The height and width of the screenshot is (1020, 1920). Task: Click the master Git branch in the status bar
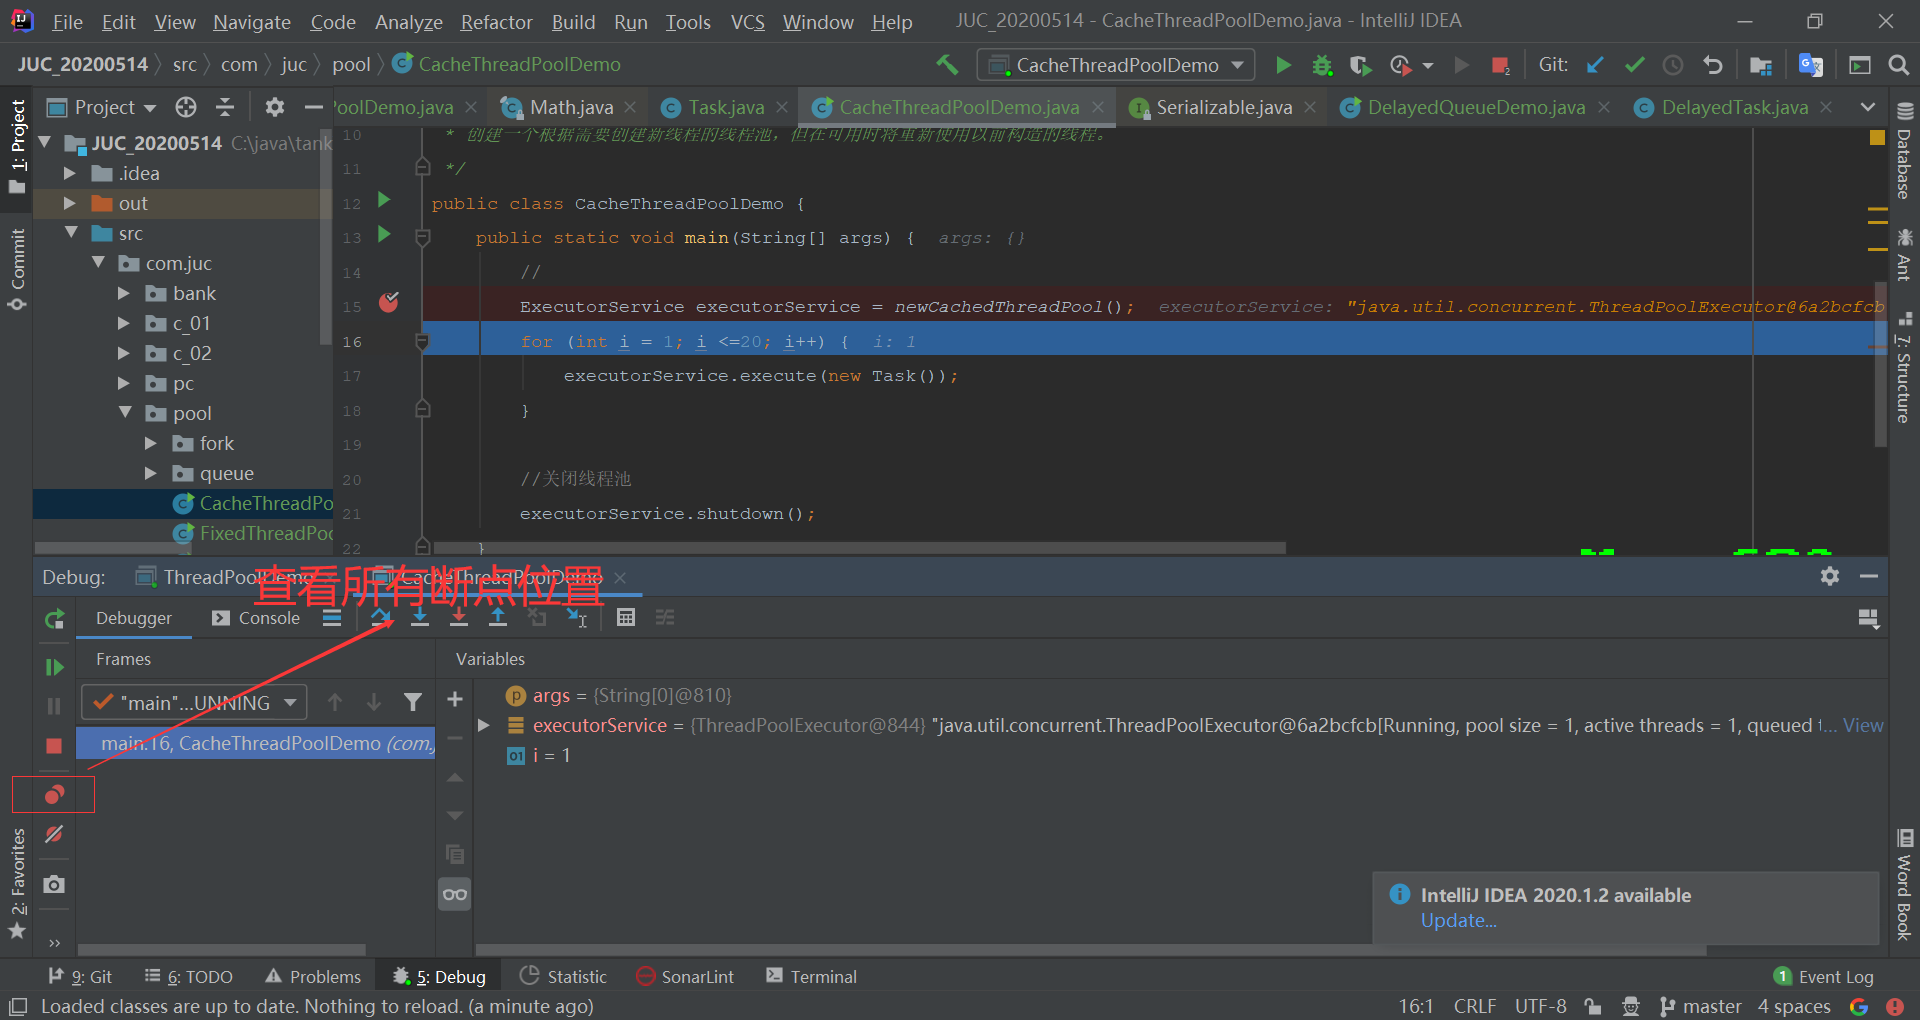point(1701,1006)
